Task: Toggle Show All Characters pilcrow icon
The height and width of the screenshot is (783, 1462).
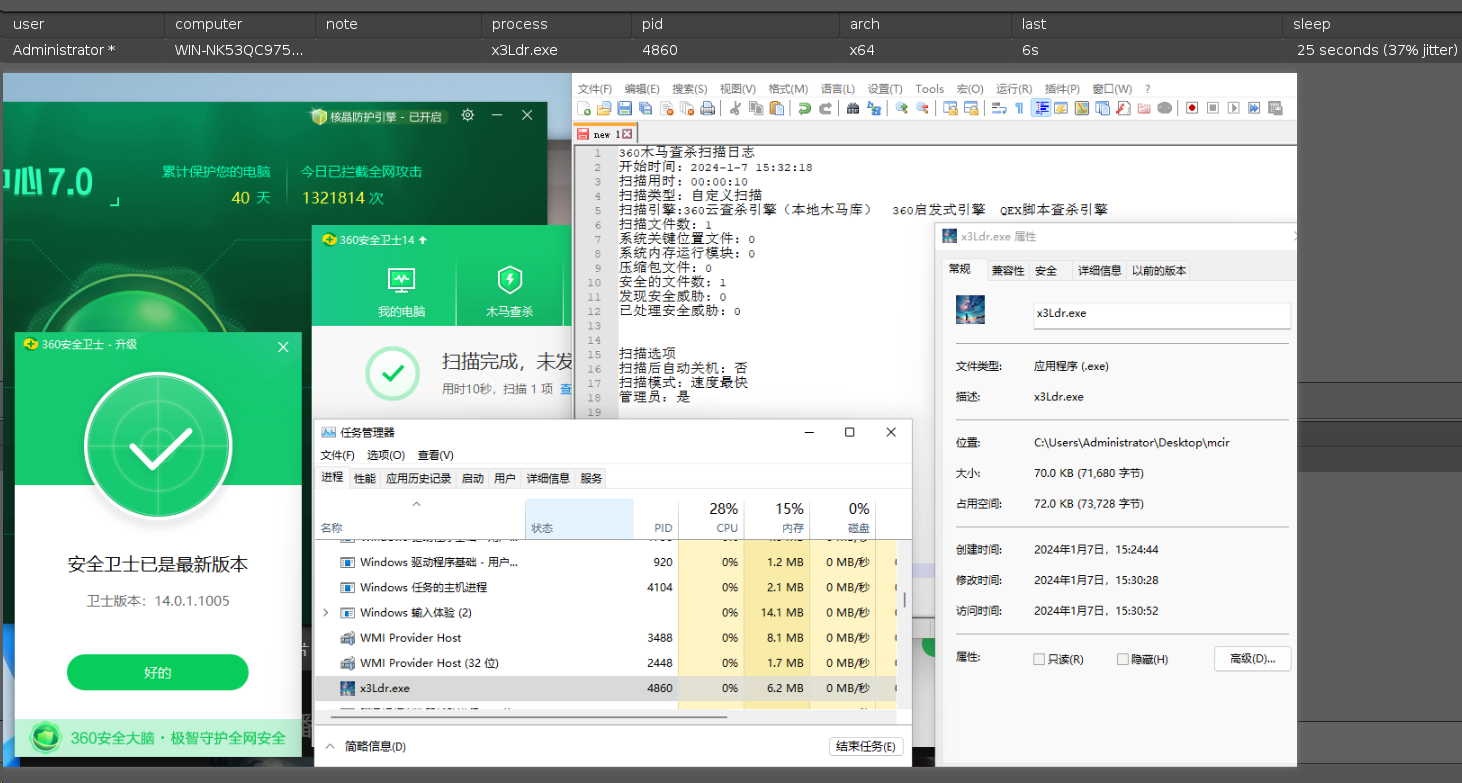Action: (1019, 108)
